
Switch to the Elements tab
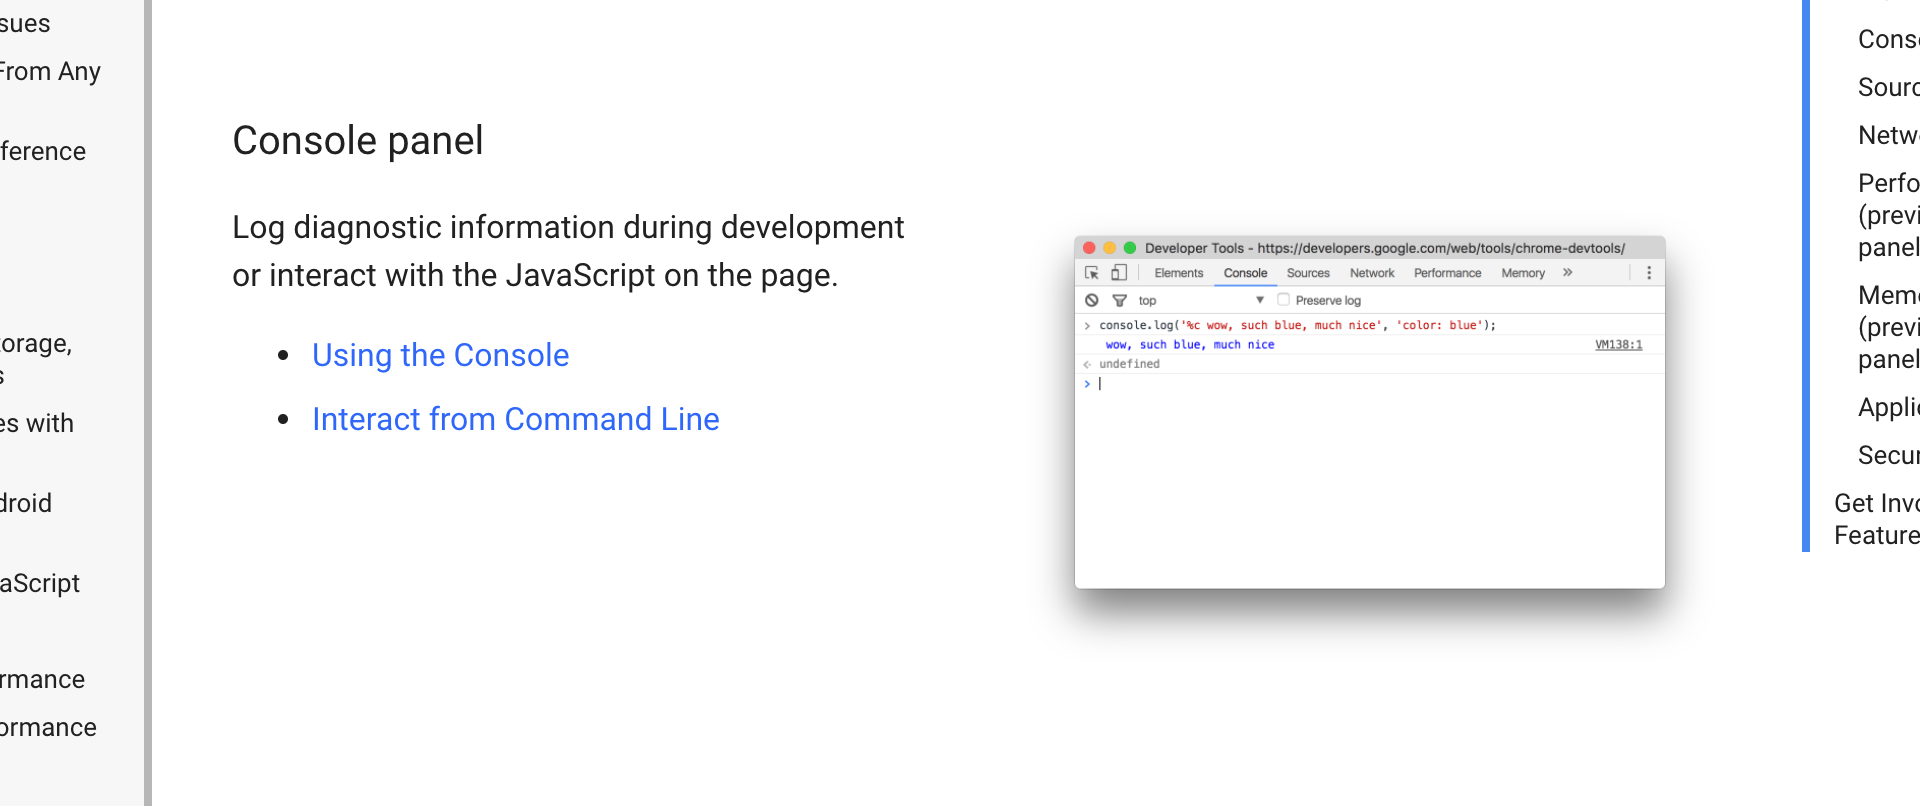pos(1178,273)
